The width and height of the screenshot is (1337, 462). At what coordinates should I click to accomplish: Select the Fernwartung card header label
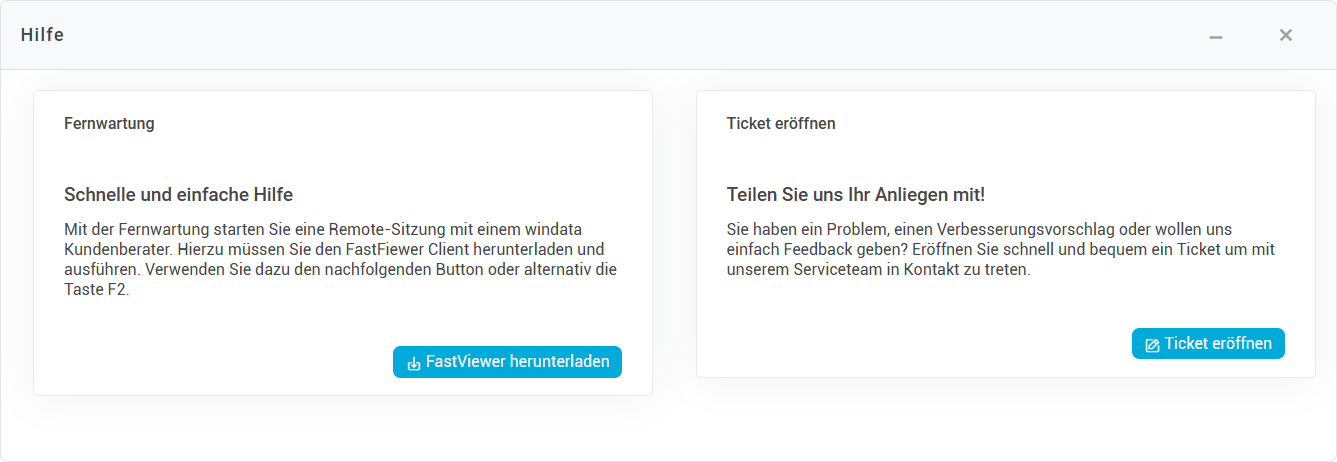pyautogui.click(x=109, y=124)
